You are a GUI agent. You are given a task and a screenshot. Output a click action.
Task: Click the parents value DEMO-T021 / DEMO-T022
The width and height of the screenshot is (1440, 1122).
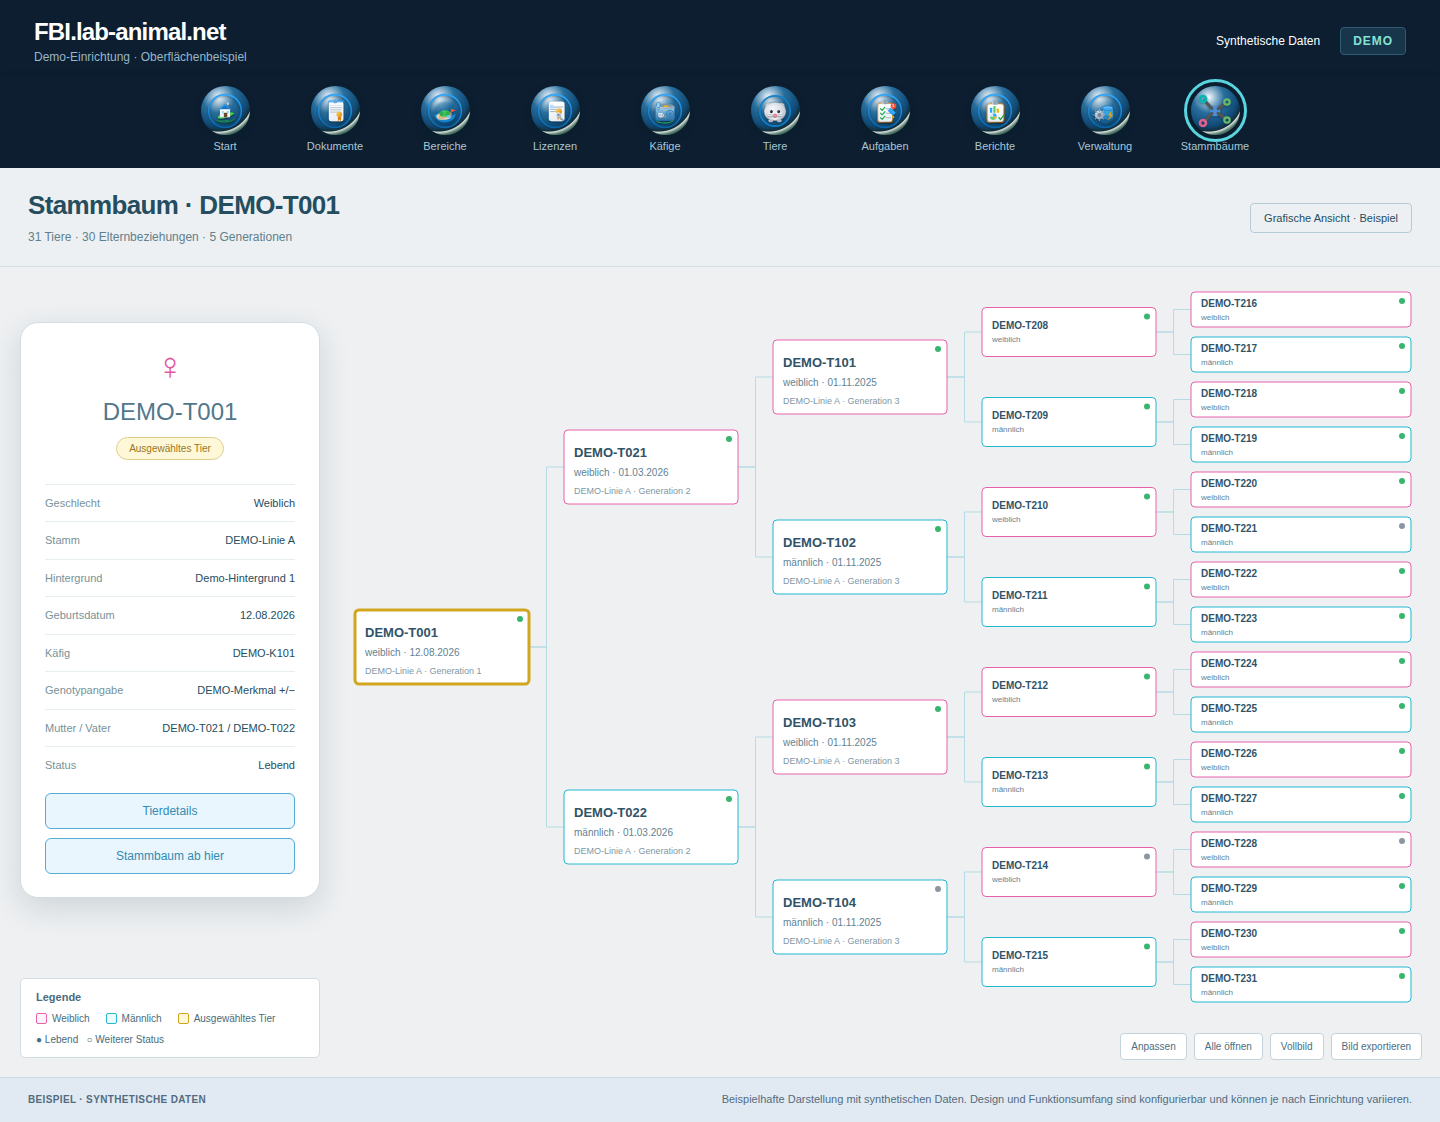[229, 728]
